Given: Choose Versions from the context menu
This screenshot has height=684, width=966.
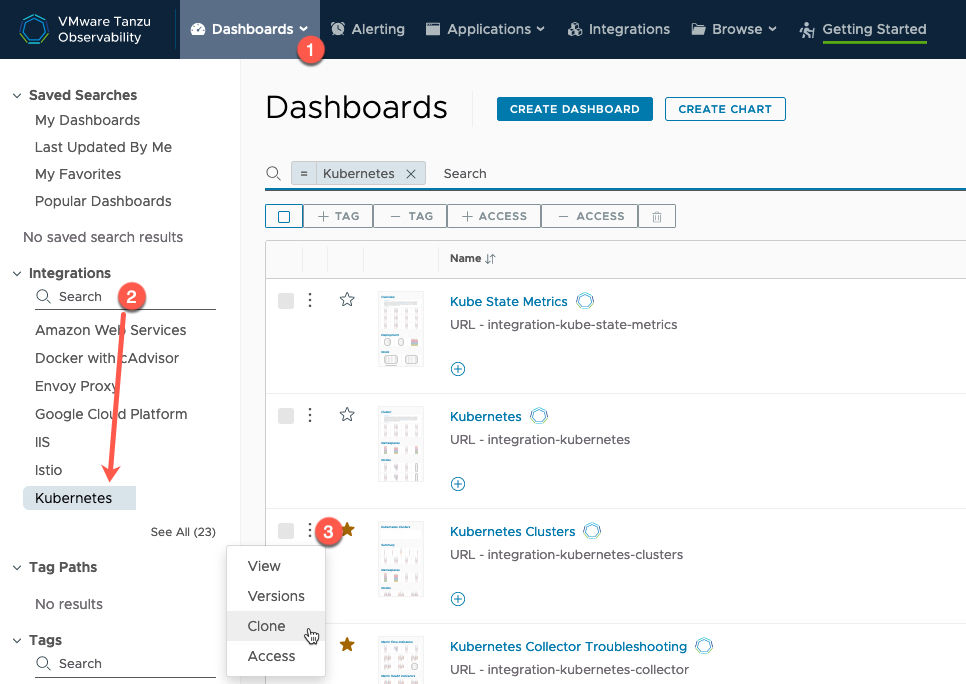Looking at the screenshot, I should click(276, 596).
